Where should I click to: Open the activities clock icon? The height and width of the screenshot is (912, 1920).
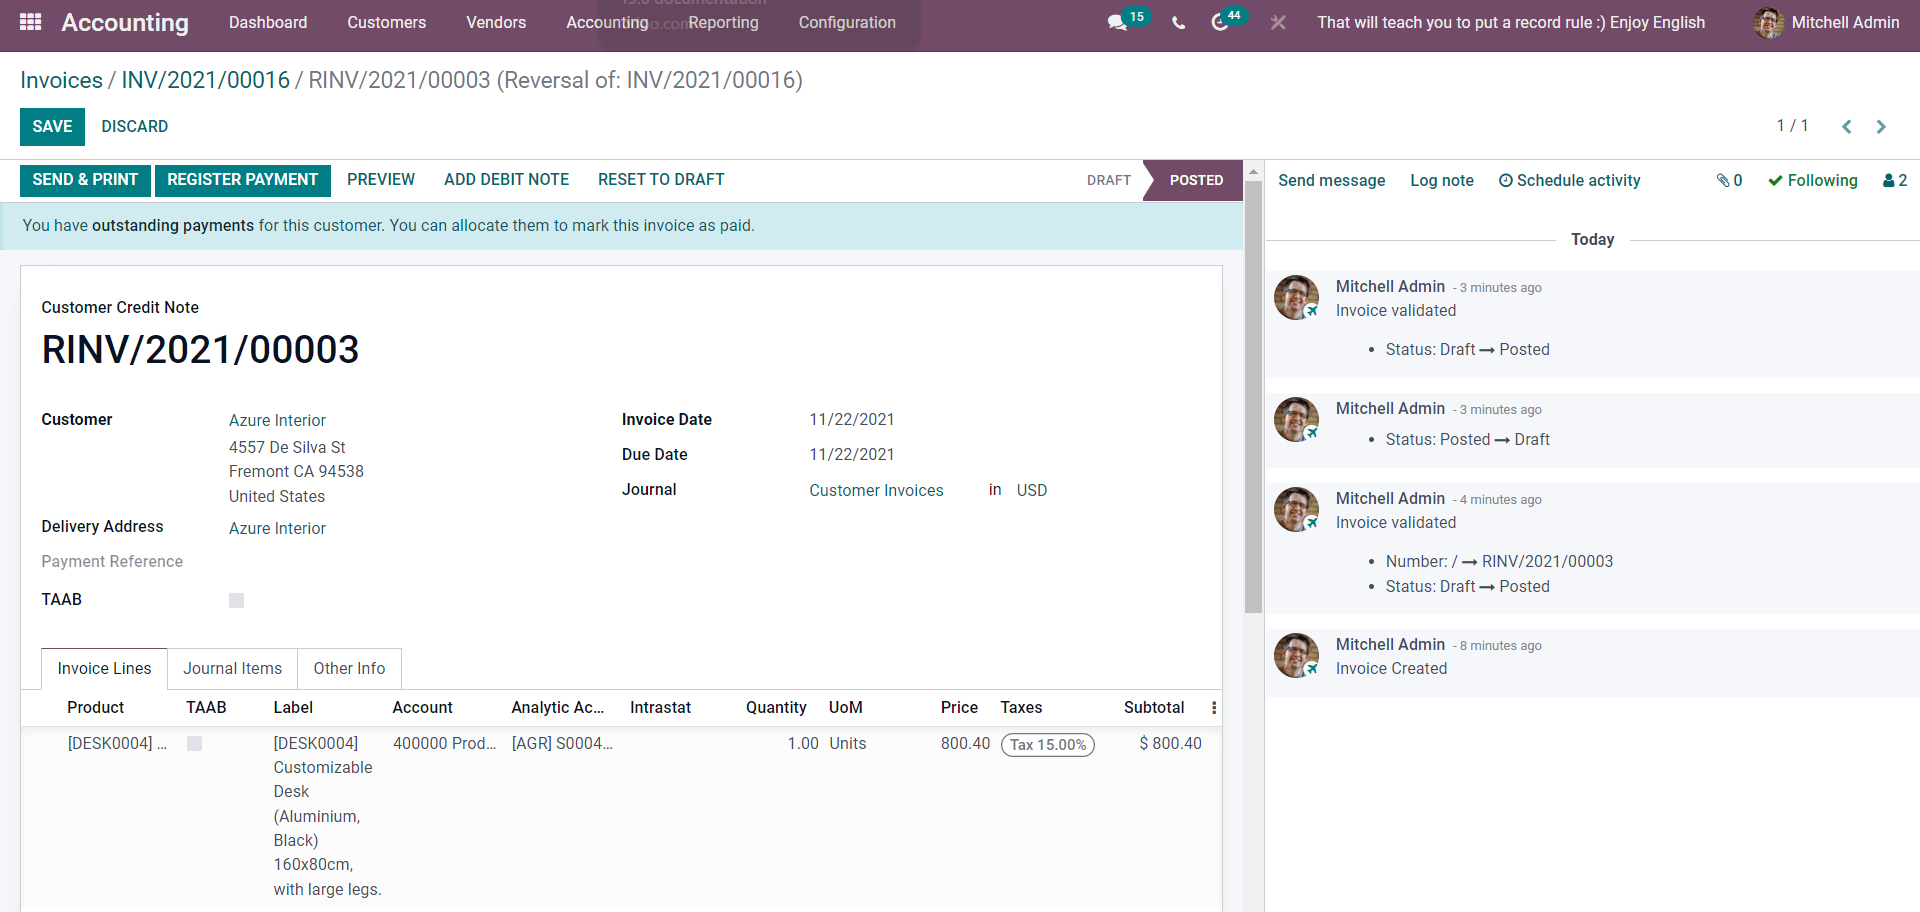point(1219,23)
